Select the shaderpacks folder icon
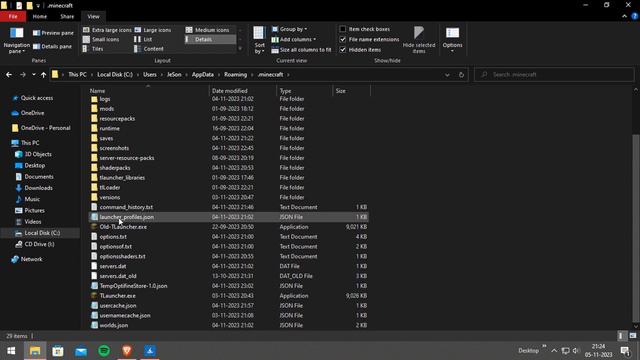Screen dimensions: 640x360 (x=94, y=168)
